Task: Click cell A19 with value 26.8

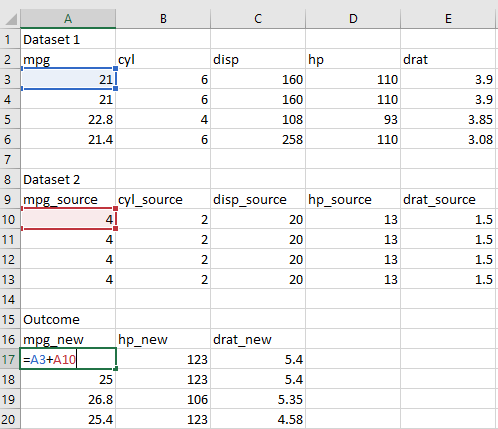Action: [68, 399]
